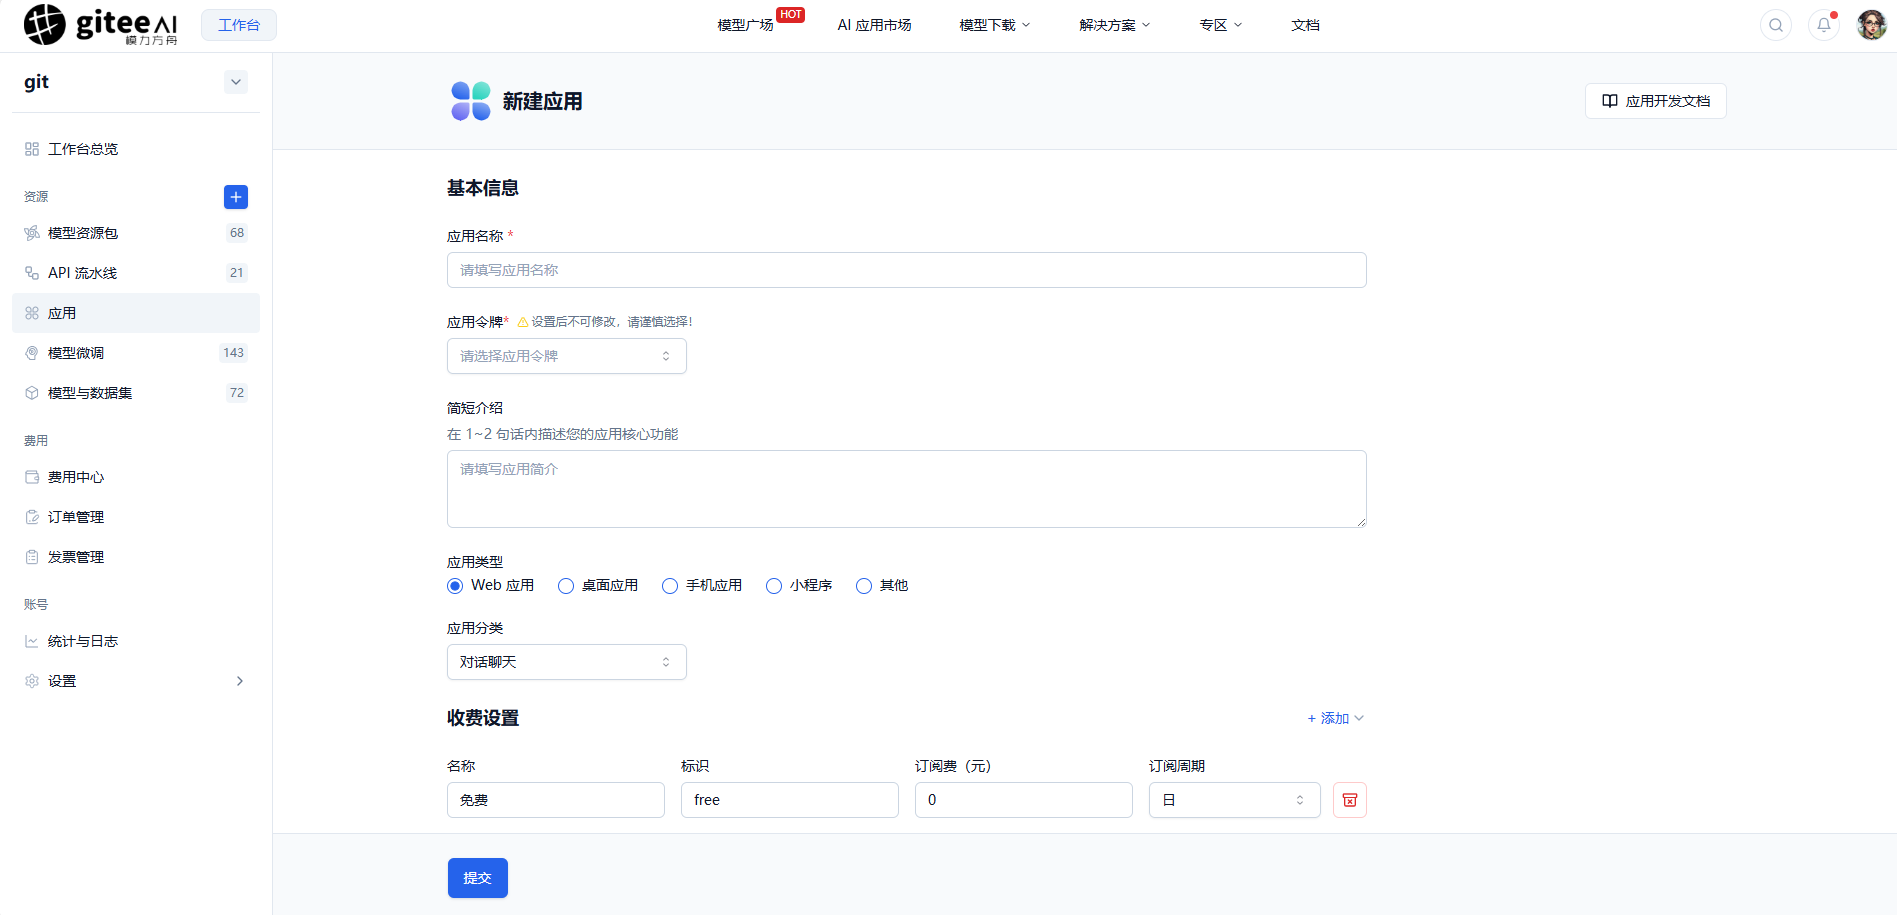
Task: Focus the 订阅费 (元) input
Action: [x=1024, y=800]
